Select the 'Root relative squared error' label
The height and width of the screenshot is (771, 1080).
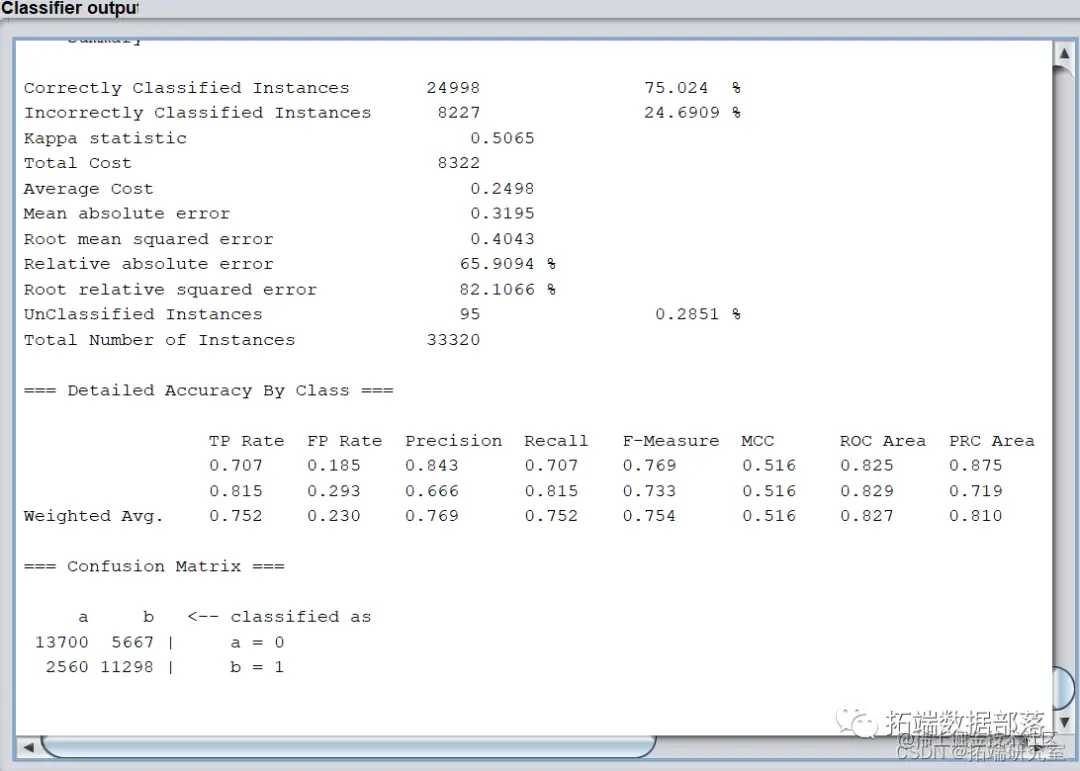coord(170,289)
